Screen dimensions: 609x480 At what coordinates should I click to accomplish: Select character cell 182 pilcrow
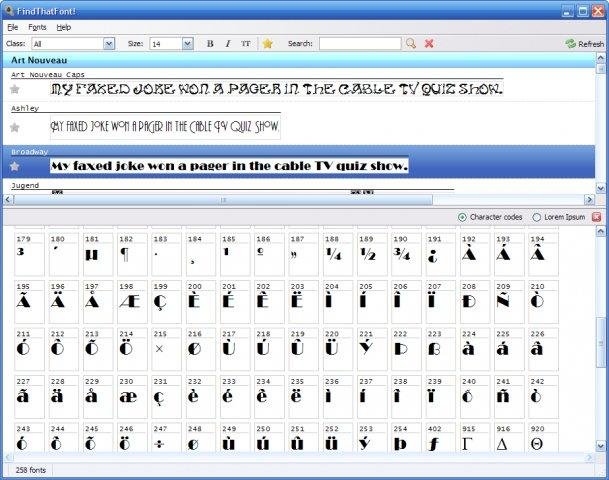pyautogui.click(x=132, y=254)
